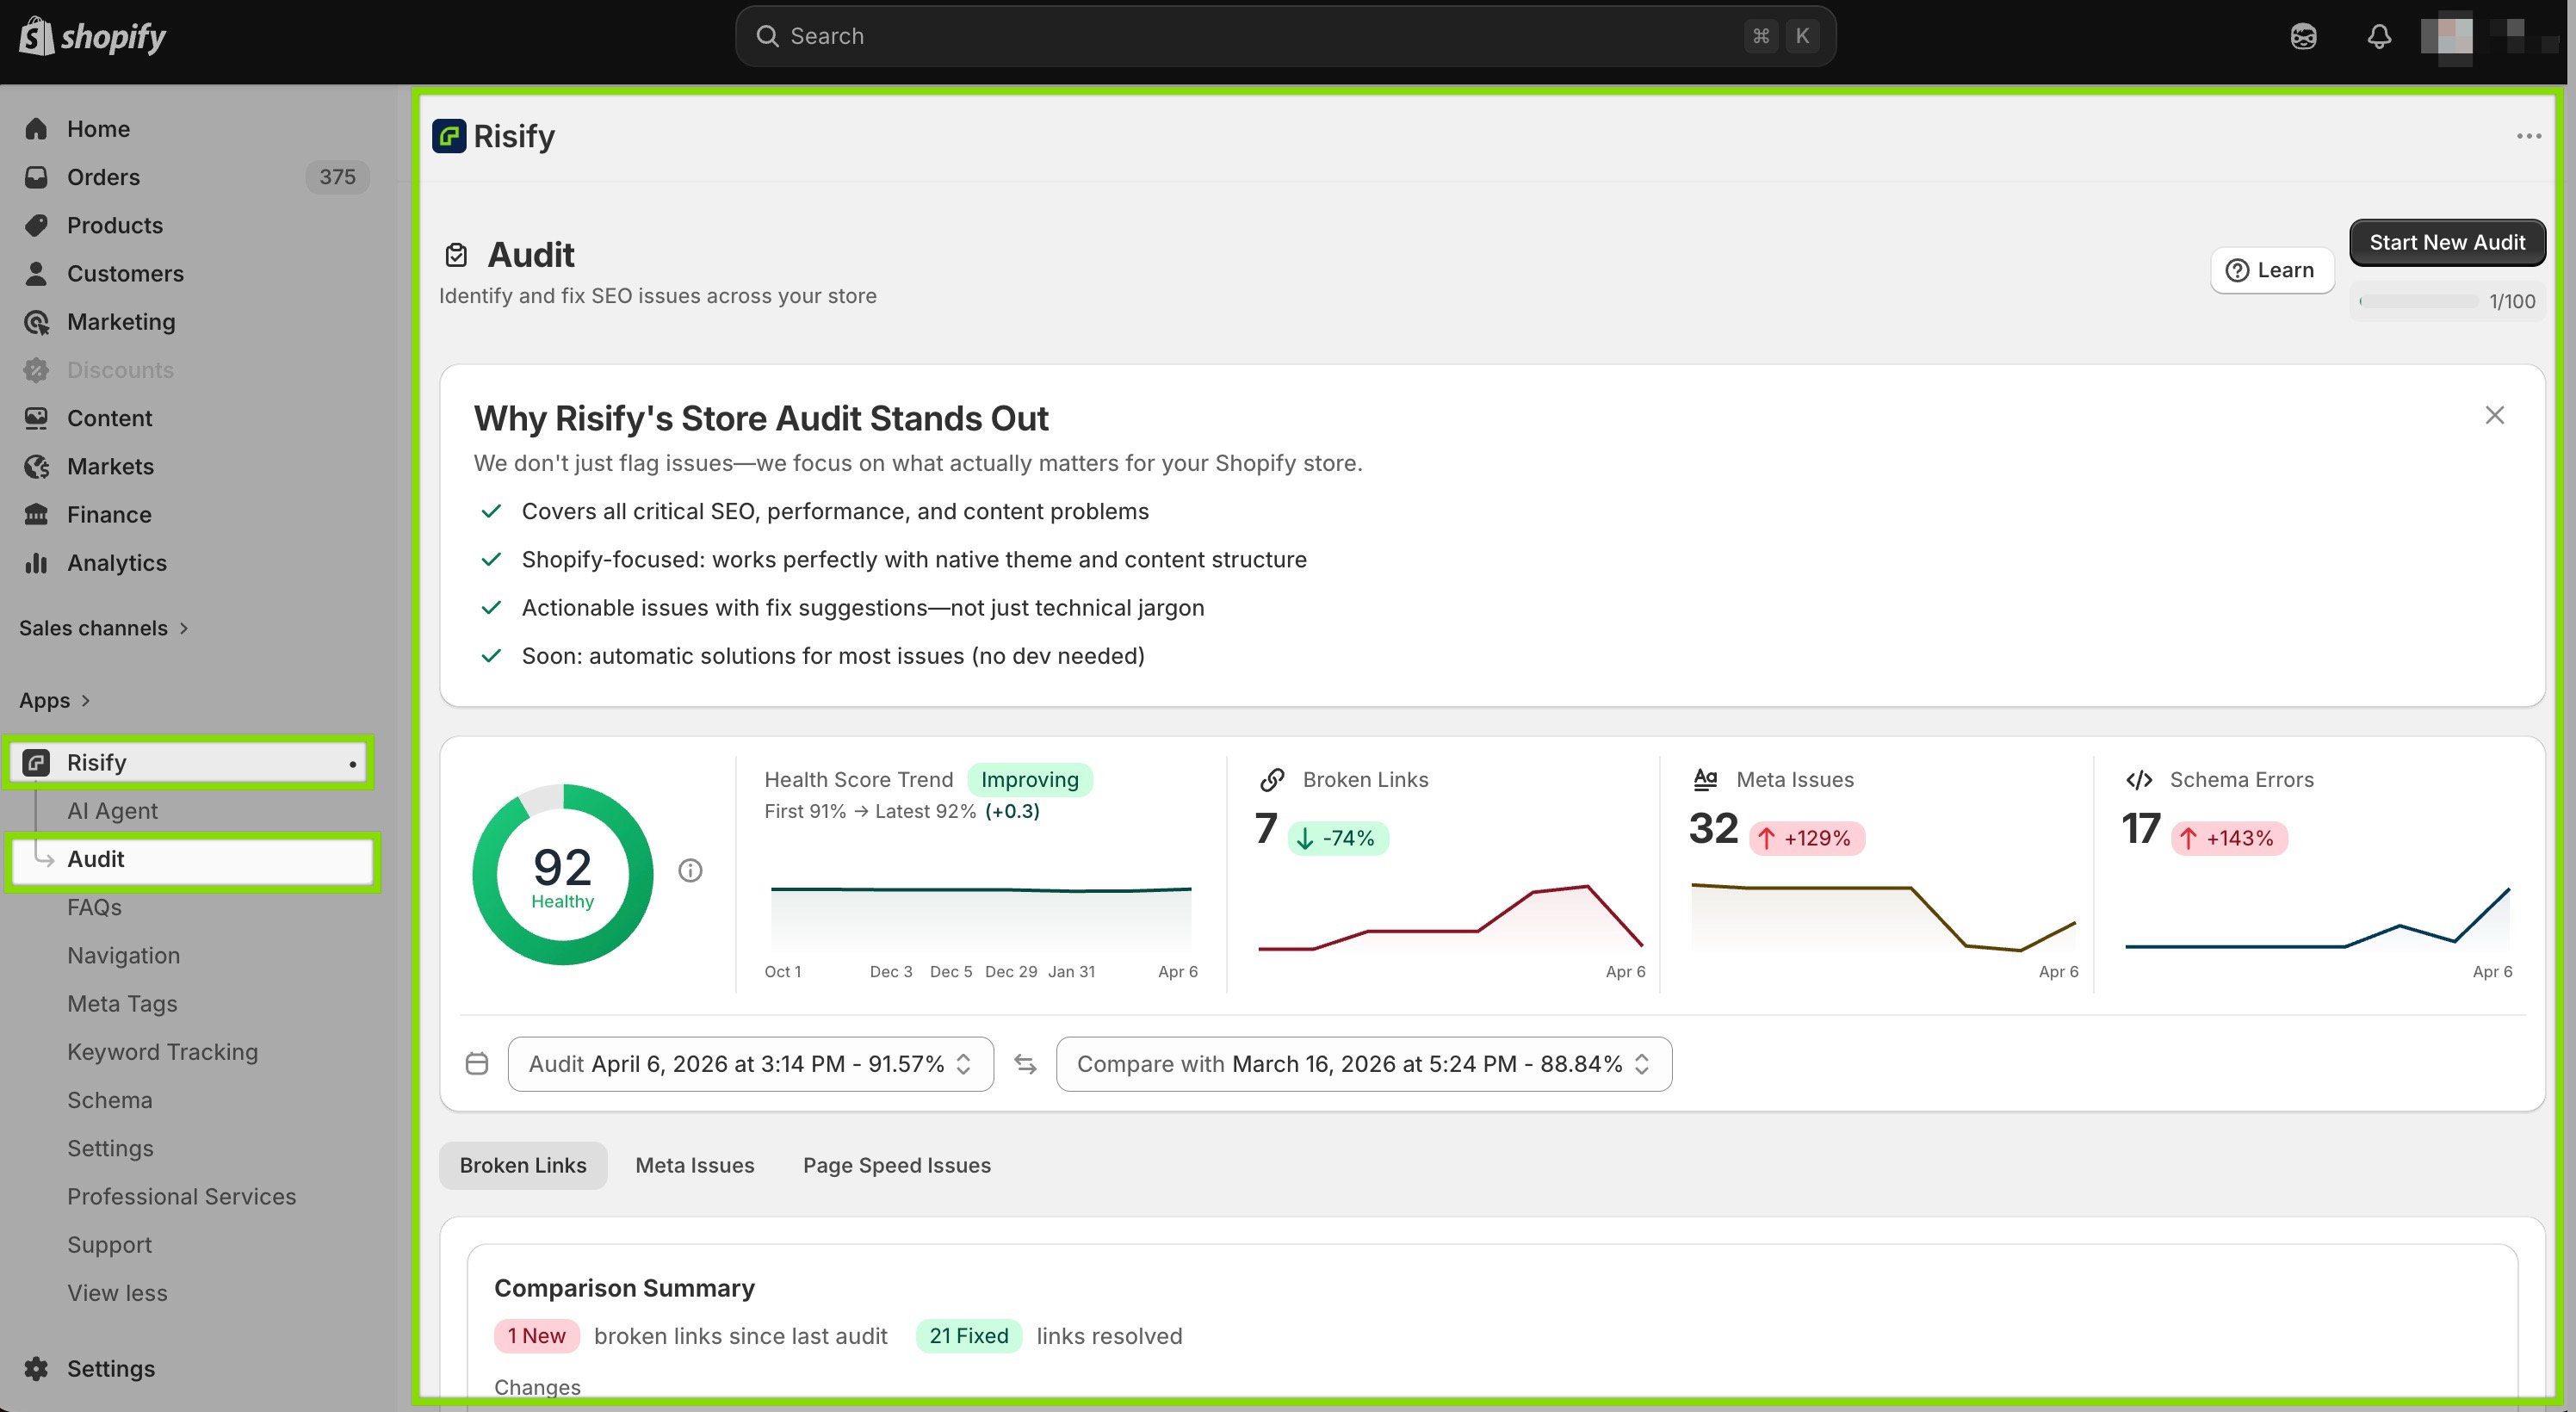Viewport: 2576px width, 1412px height.
Task: Click the Broken Links chain icon
Action: [x=1272, y=780]
